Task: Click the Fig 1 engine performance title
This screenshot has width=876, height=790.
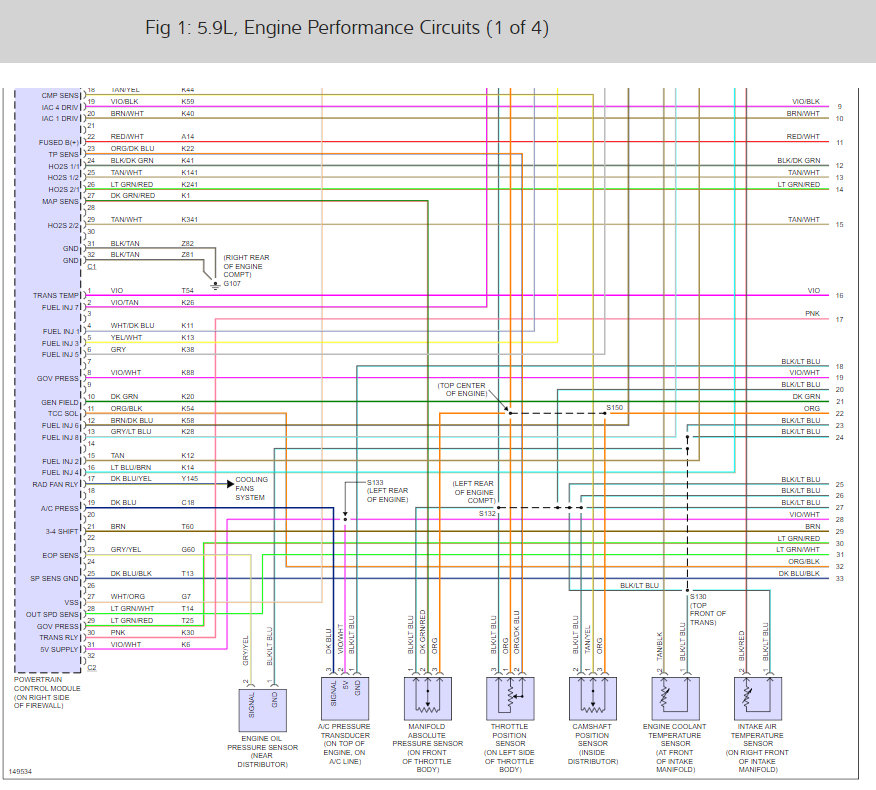Action: [347, 28]
